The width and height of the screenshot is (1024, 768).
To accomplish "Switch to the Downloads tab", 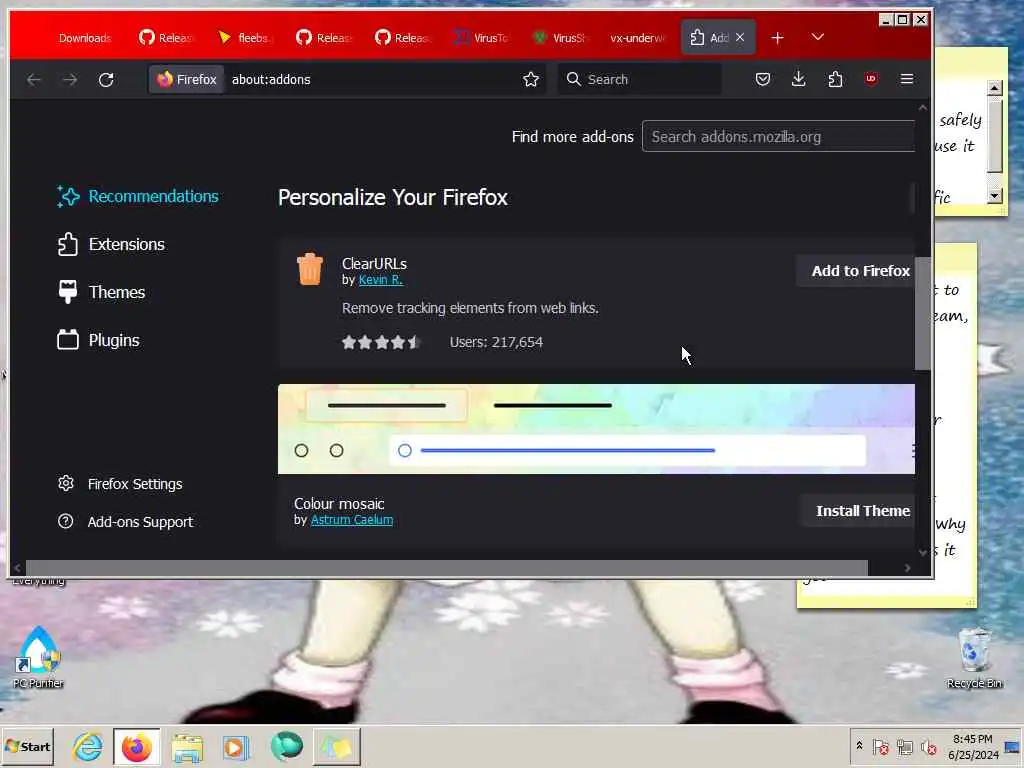I will 85,38.
